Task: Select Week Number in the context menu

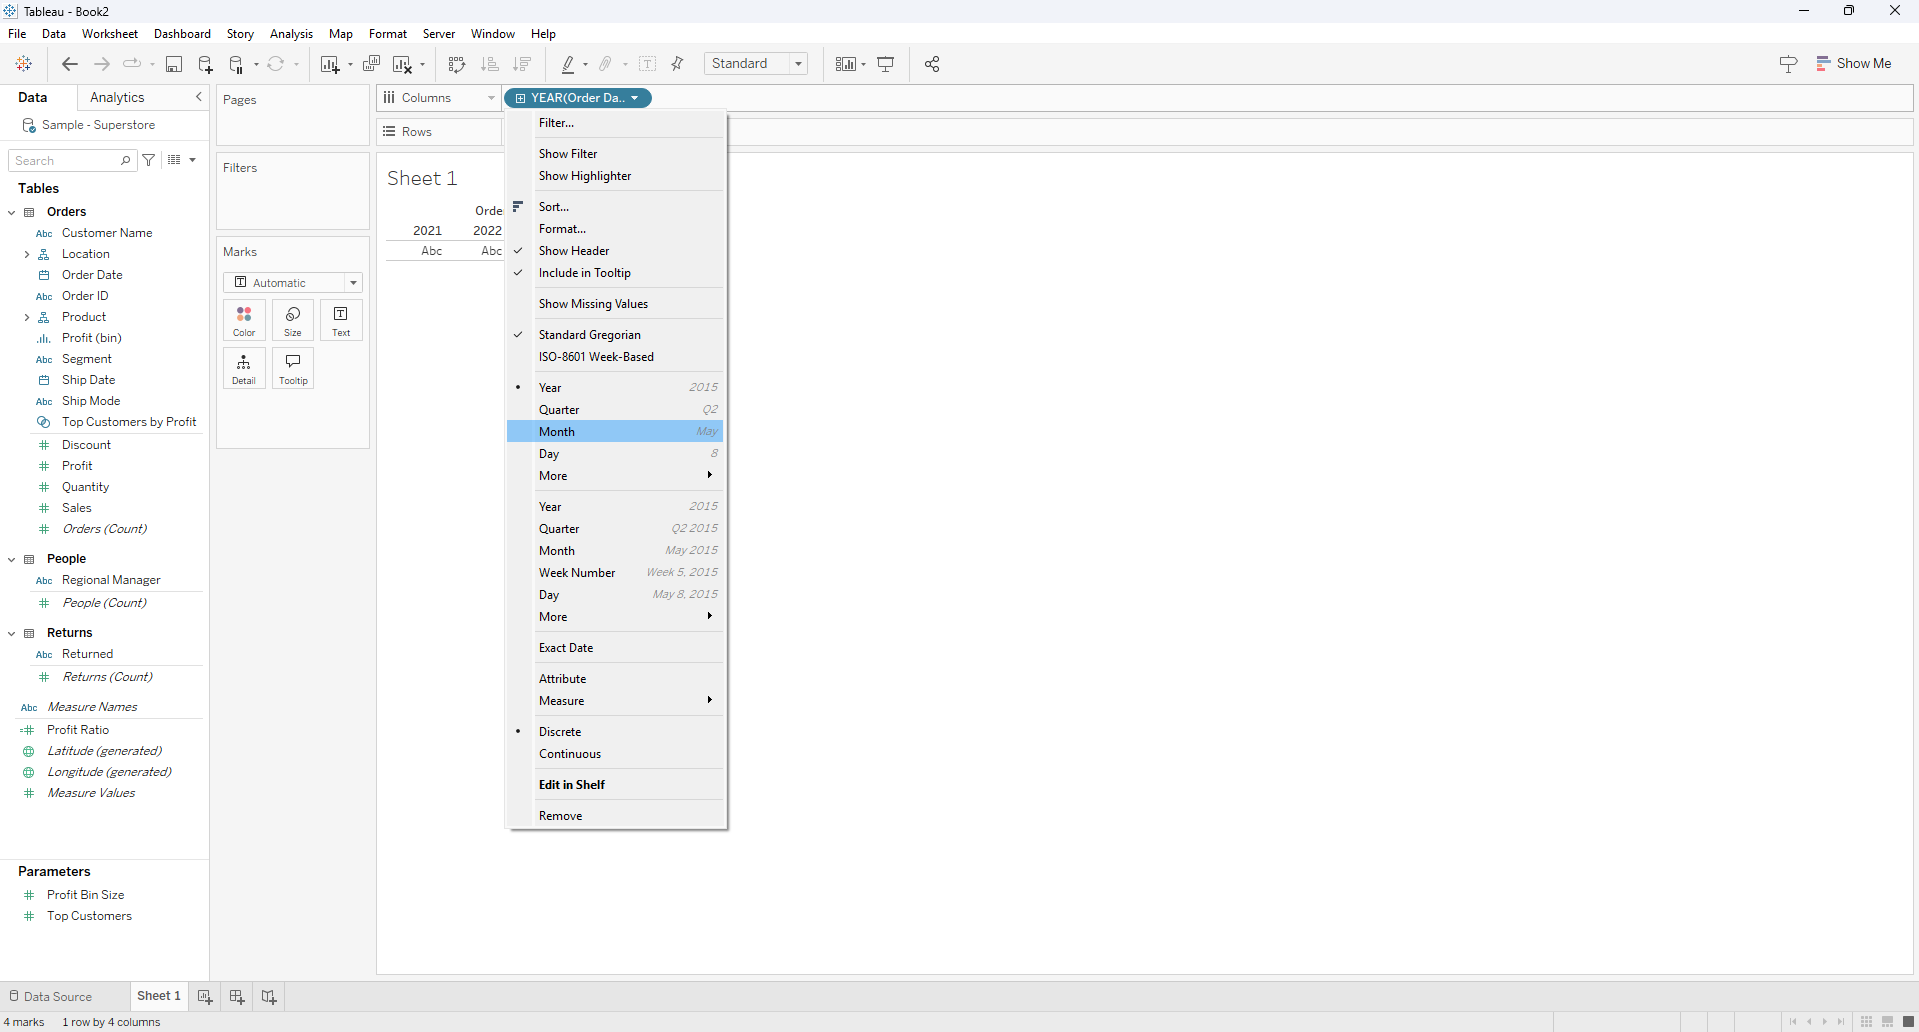Action: click(615, 573)
